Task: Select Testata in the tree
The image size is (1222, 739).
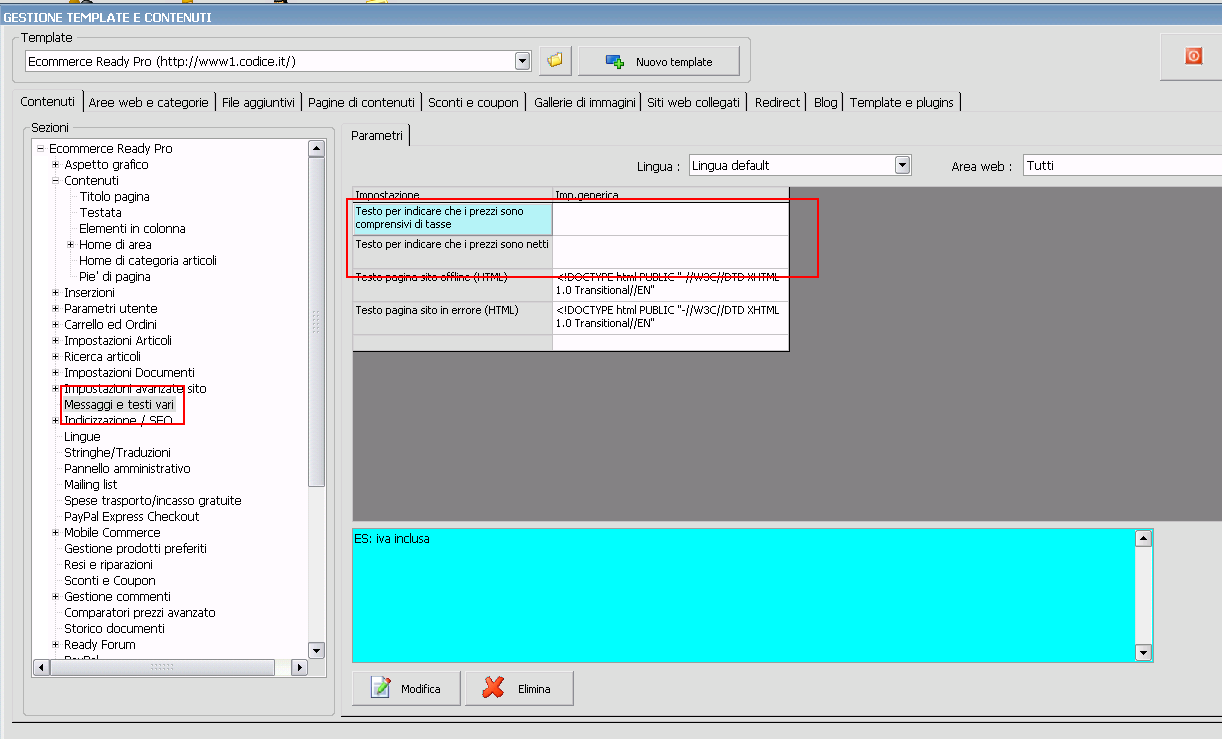Action: pos(100,212)
